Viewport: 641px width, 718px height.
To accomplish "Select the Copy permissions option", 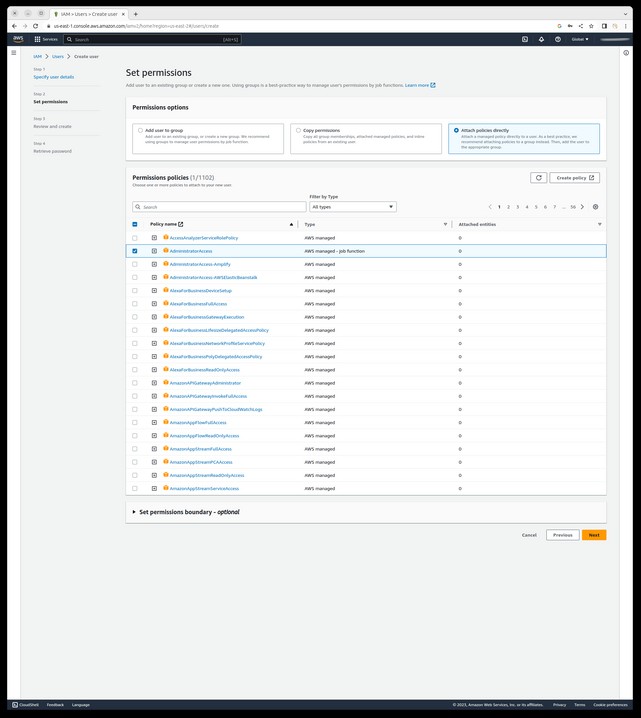I will 299,131.
